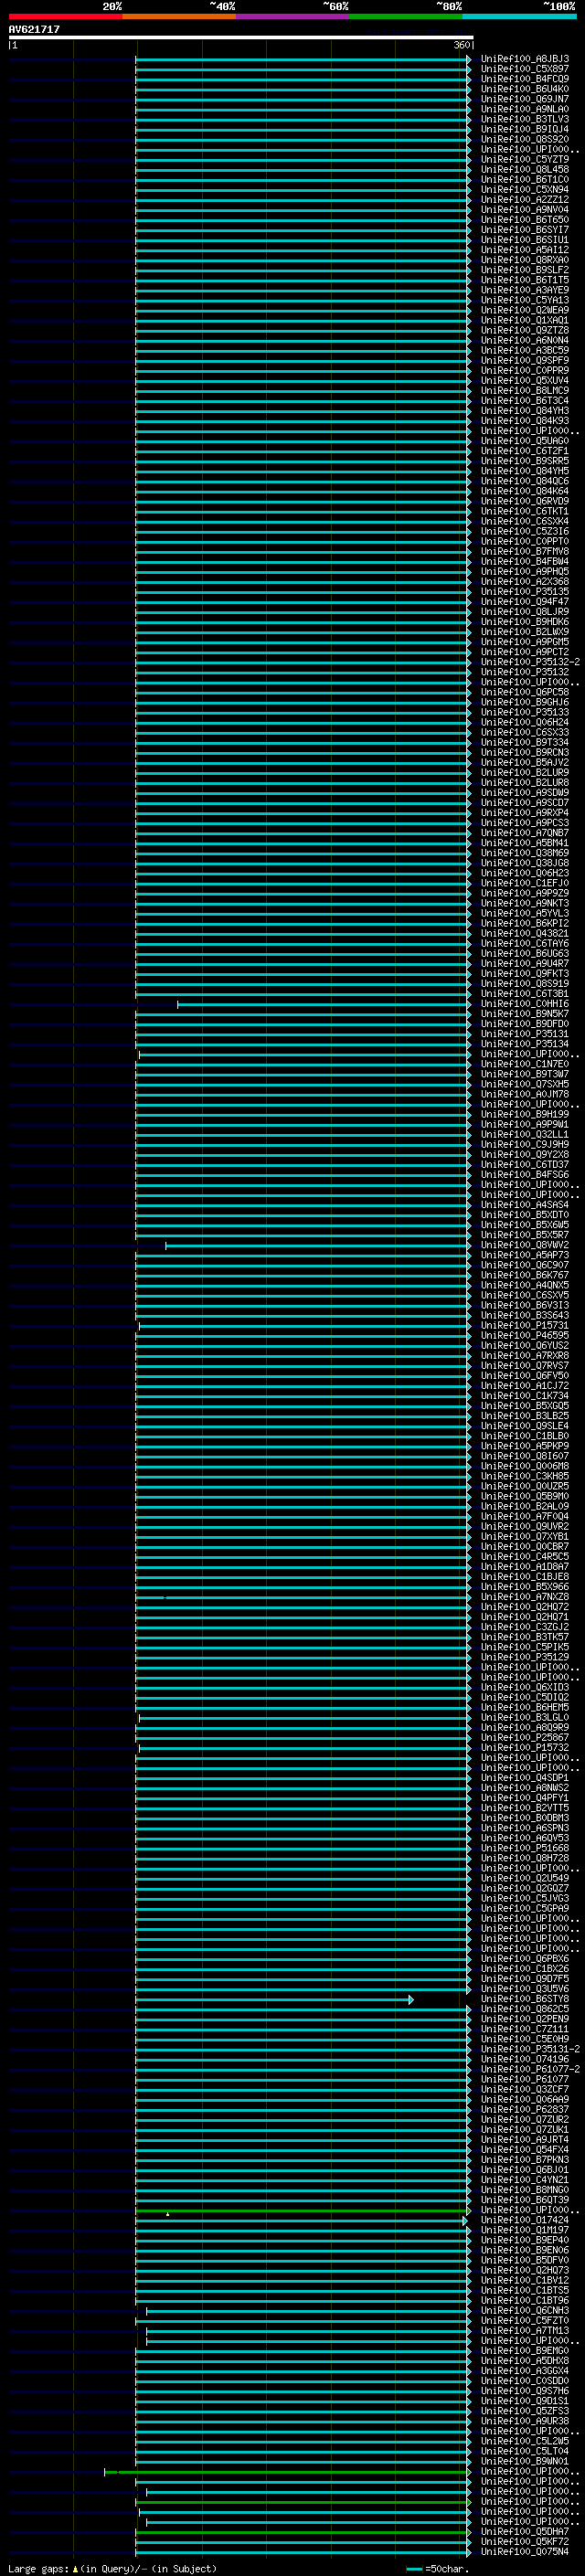Click the UniRef100_B3TLV3 label

[525, 119]
